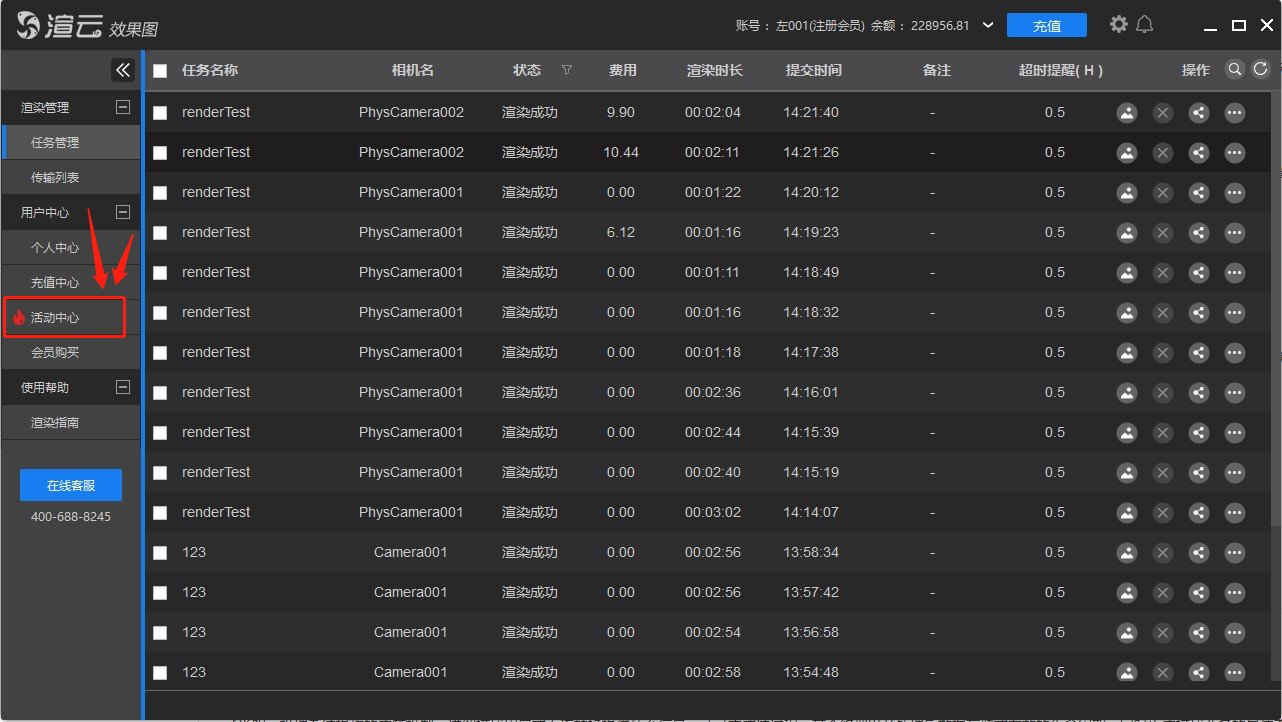1282x722 pixels.
Task: Open 传输列表 in the sidebar
Action: pyautogui.click(x=55, y=177)
